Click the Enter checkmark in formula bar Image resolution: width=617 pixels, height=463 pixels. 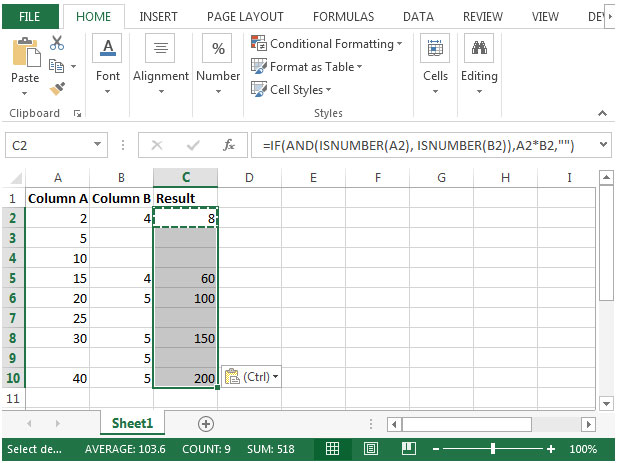coord(193,146)
